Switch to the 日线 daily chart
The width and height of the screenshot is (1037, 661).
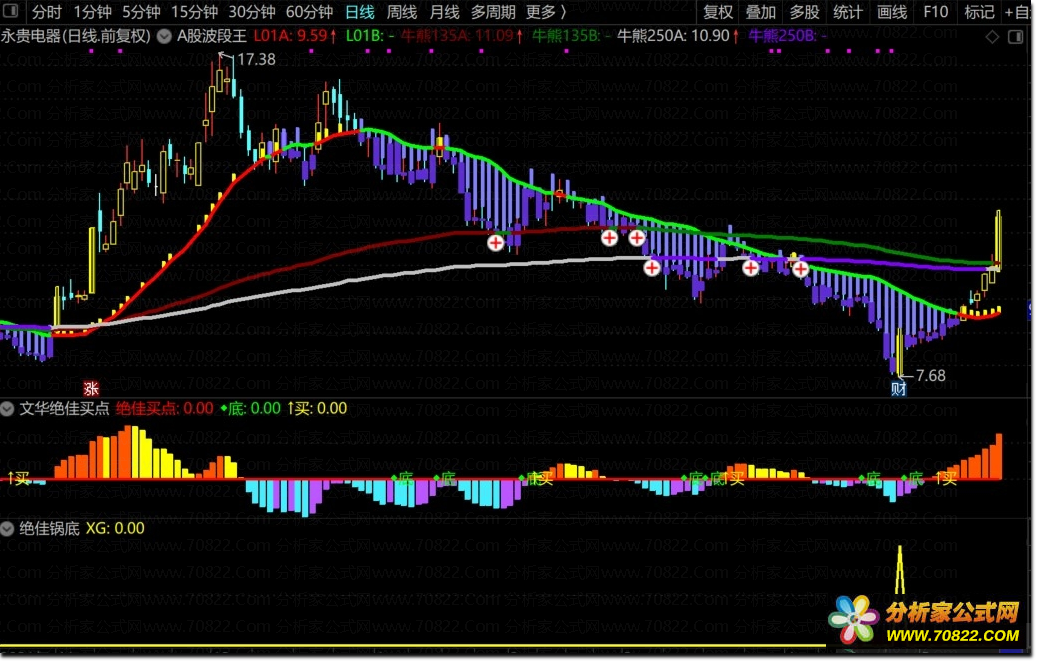coord(360,12)
